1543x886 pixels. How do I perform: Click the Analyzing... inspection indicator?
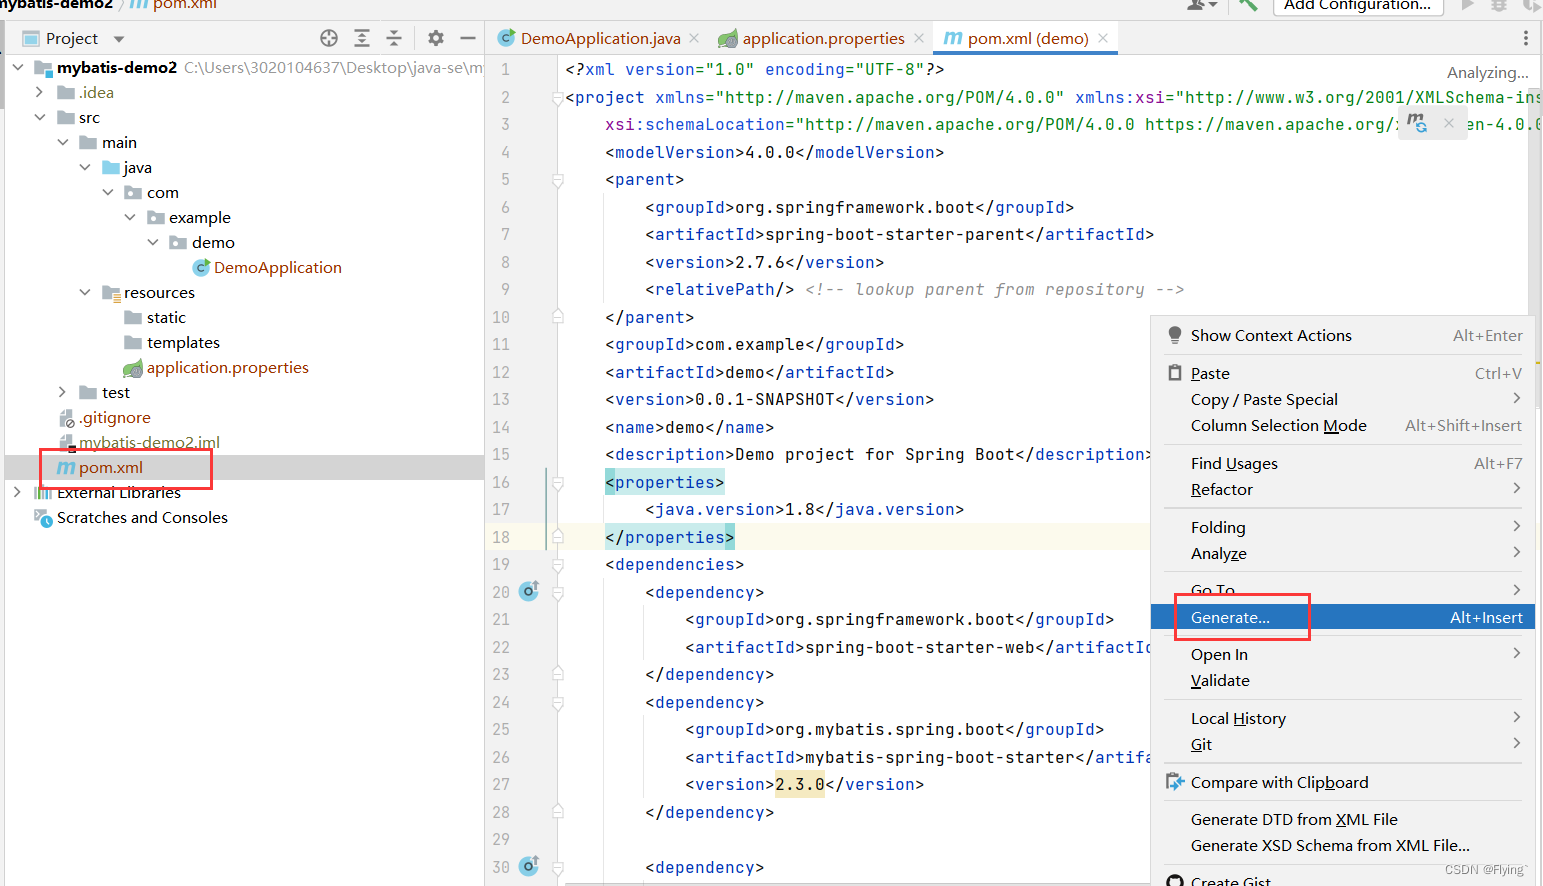[1487, 72]
